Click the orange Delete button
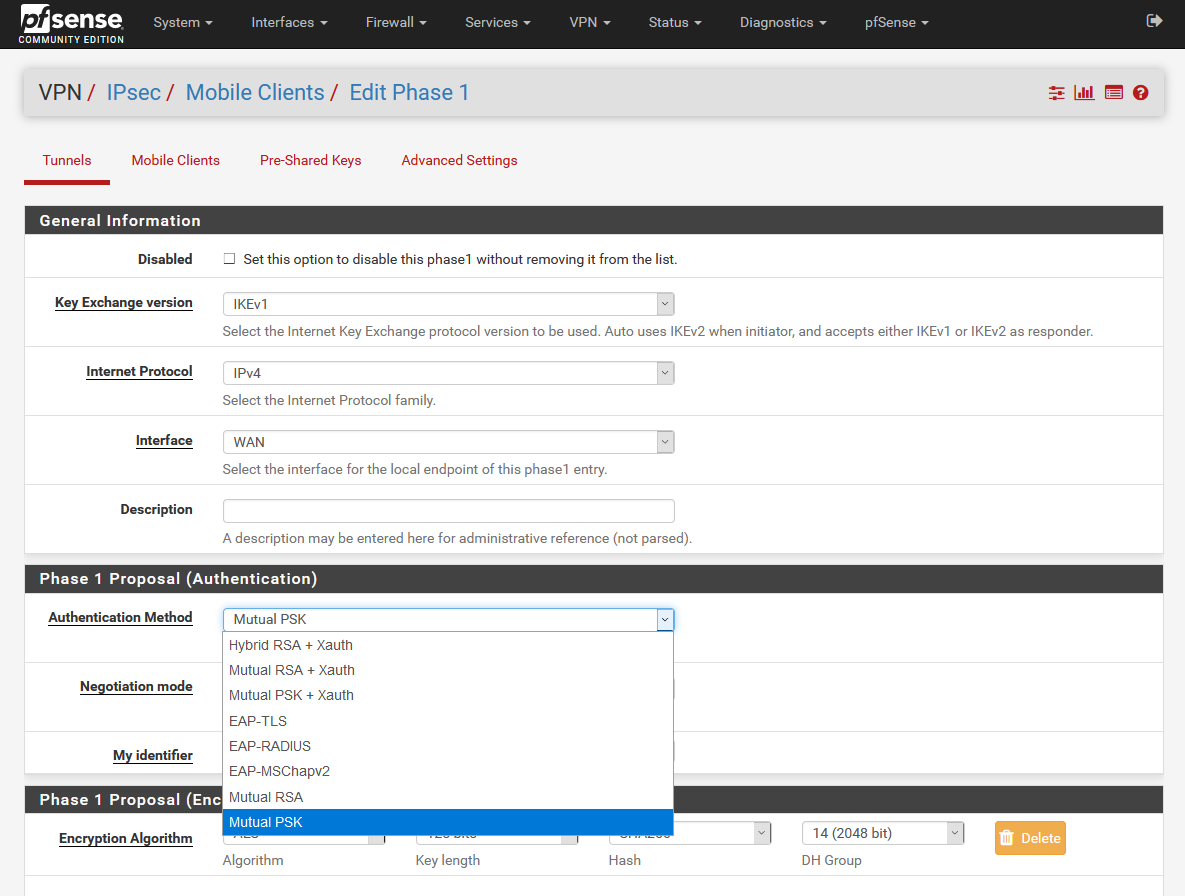 click(1030, 838)
